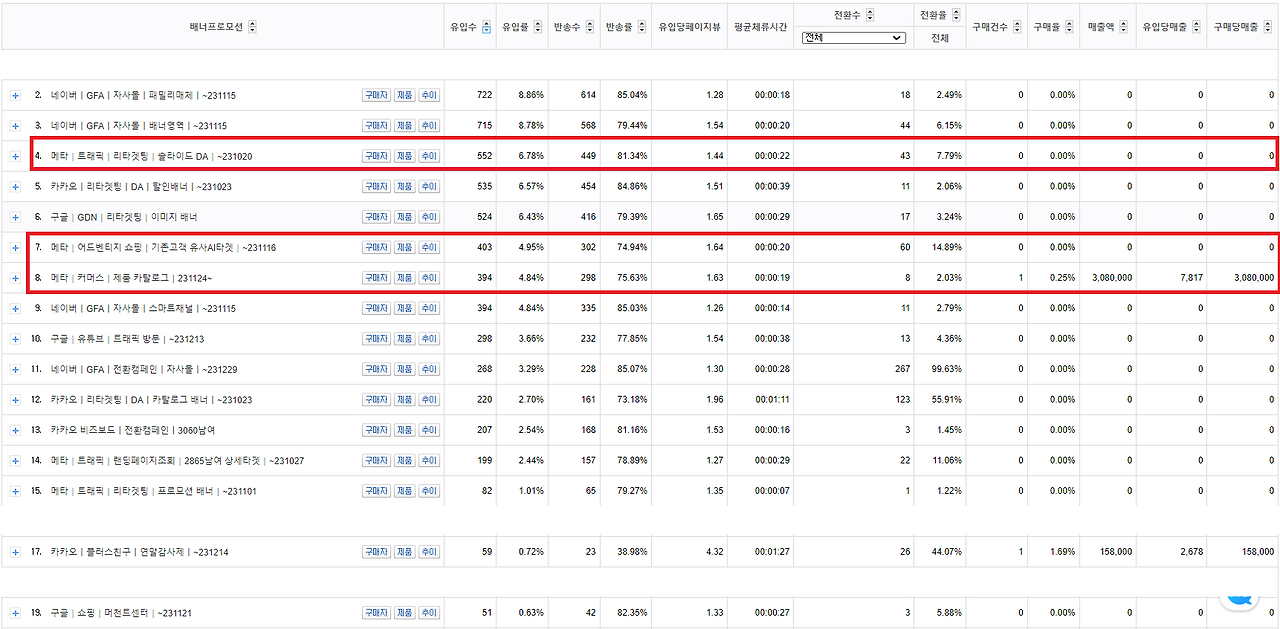Select promotion name 메타 | 커머스 | 제품 카탈로그
Screen dimensions: 1280x629
[132, 278]
